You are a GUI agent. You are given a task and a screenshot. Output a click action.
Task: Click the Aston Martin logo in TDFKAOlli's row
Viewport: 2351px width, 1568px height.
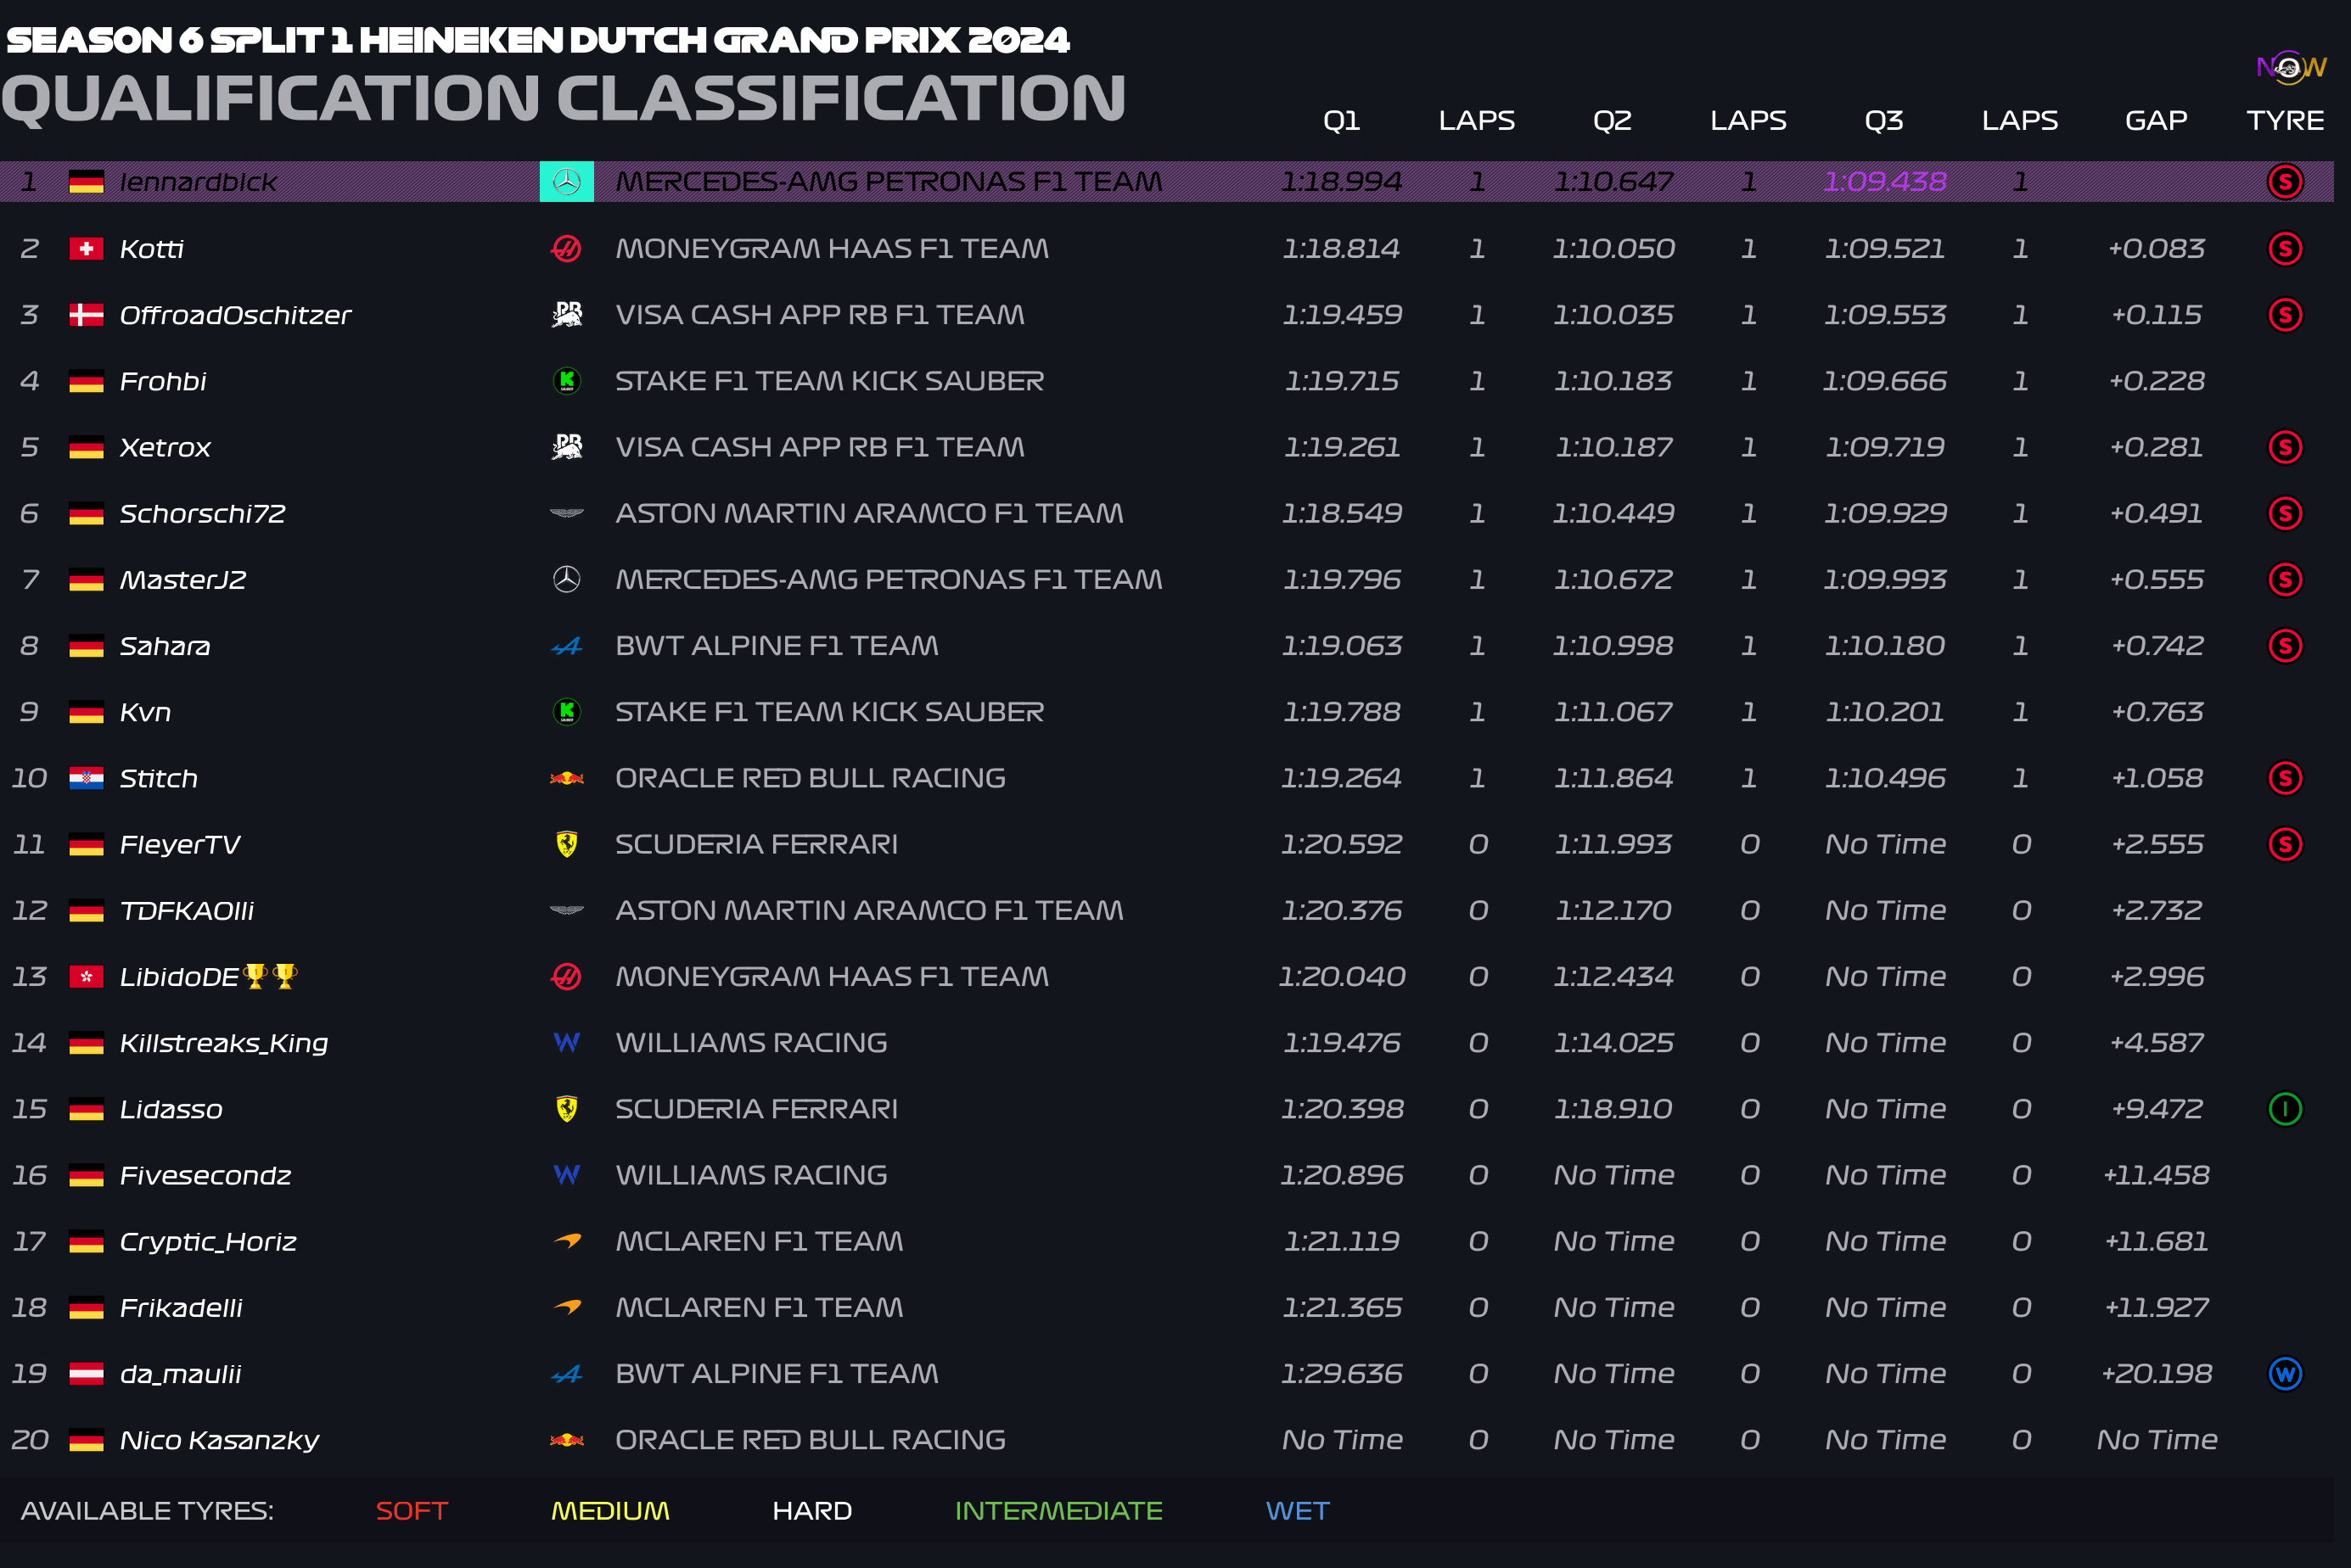567,910
